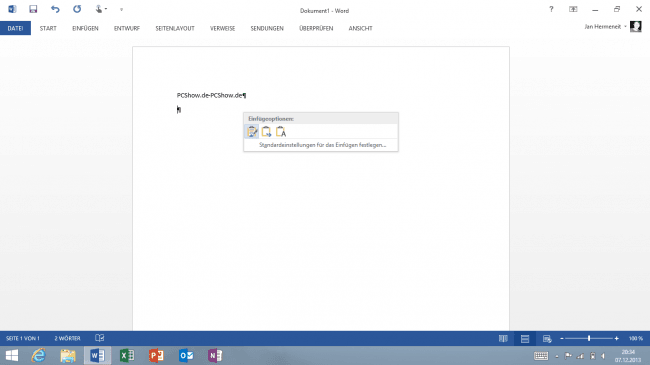Open the SEITENLAYOUT ribbon tab
This screenshot has height=365, width=650.
tap(175, 28)
